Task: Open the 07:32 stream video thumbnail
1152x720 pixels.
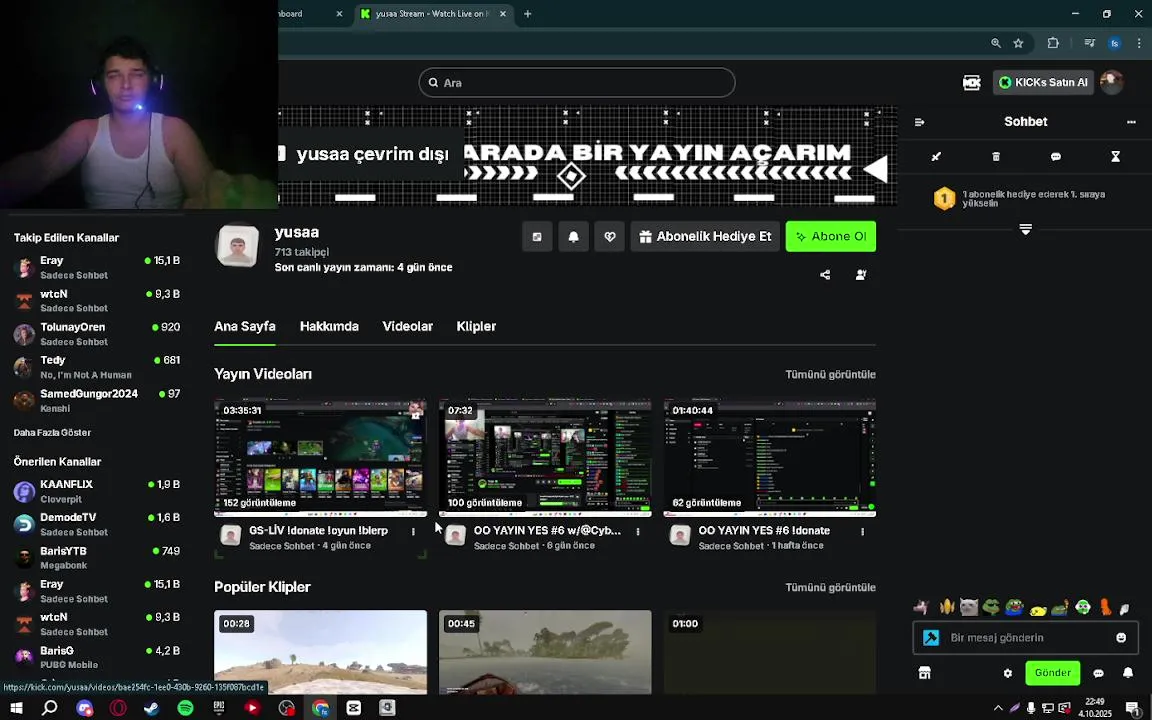Action: [x=545, y=458]
